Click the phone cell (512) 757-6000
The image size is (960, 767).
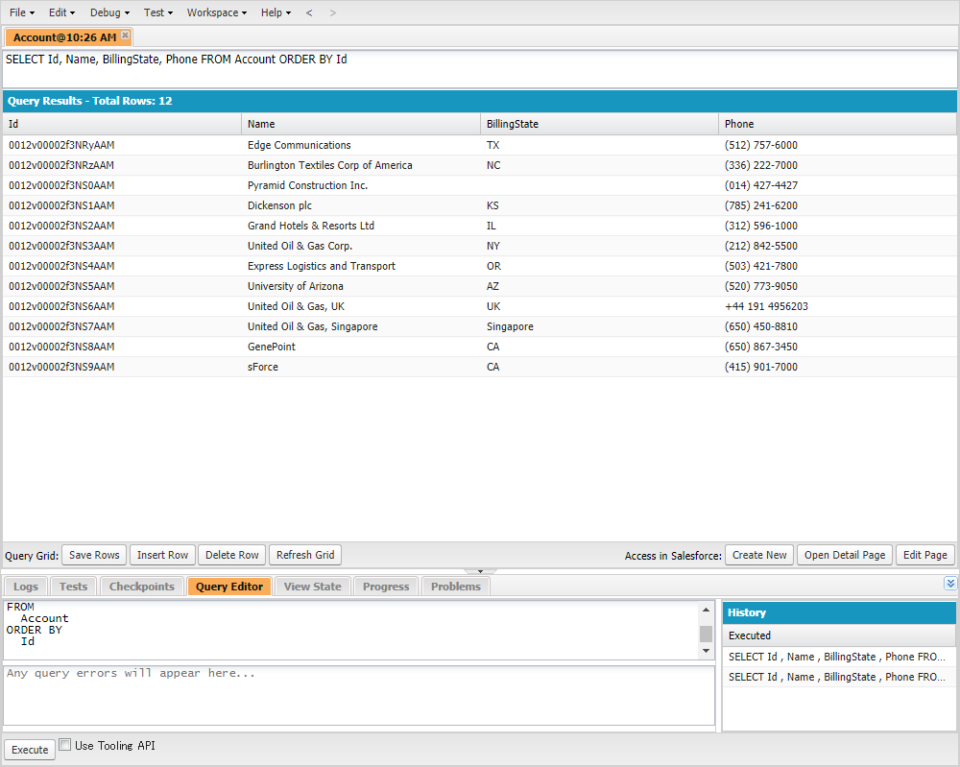[837, 145]
